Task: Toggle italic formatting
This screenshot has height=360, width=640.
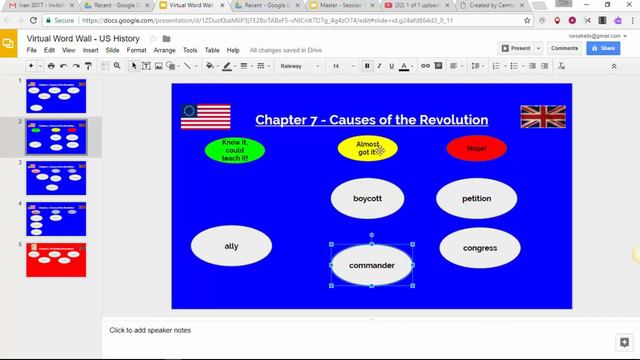Action: (x=379, y=66)
